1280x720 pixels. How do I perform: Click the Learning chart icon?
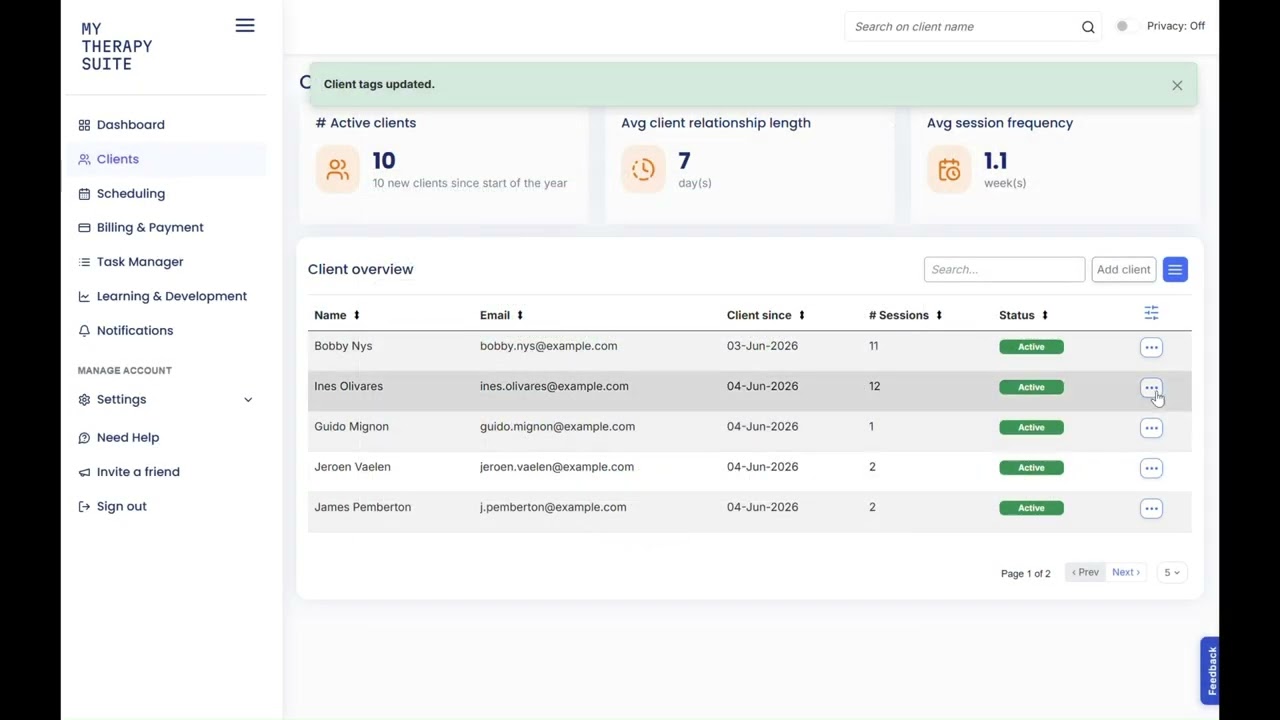tap(84, 296)
